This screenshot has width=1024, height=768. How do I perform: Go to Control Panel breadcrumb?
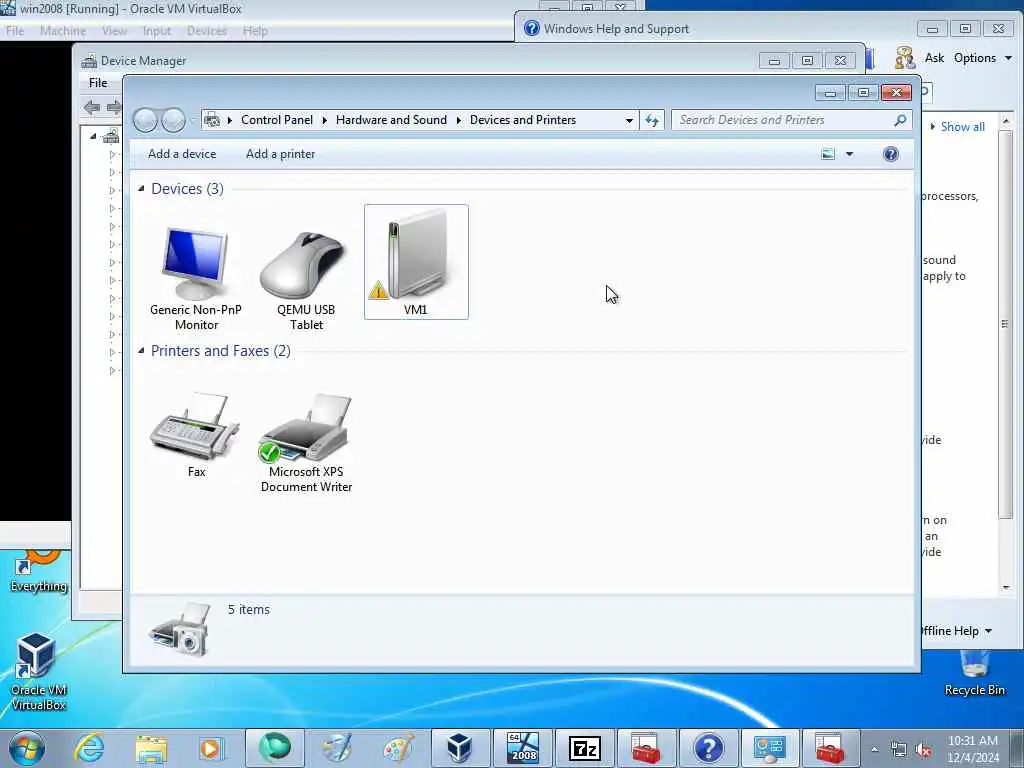[x=277, y=120]
